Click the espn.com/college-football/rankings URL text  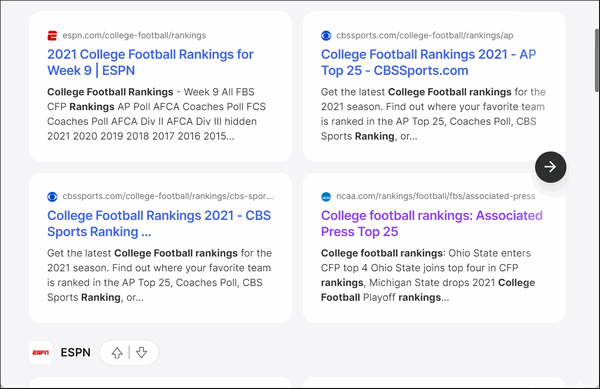pos(134,36)
